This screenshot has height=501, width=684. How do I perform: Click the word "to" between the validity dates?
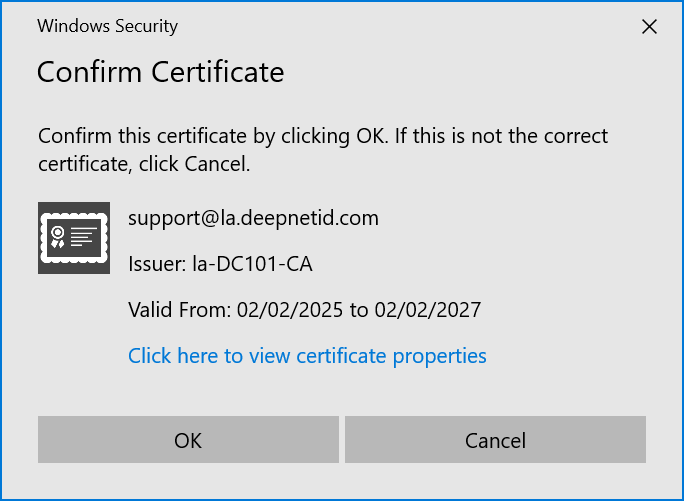click(359, 310)
